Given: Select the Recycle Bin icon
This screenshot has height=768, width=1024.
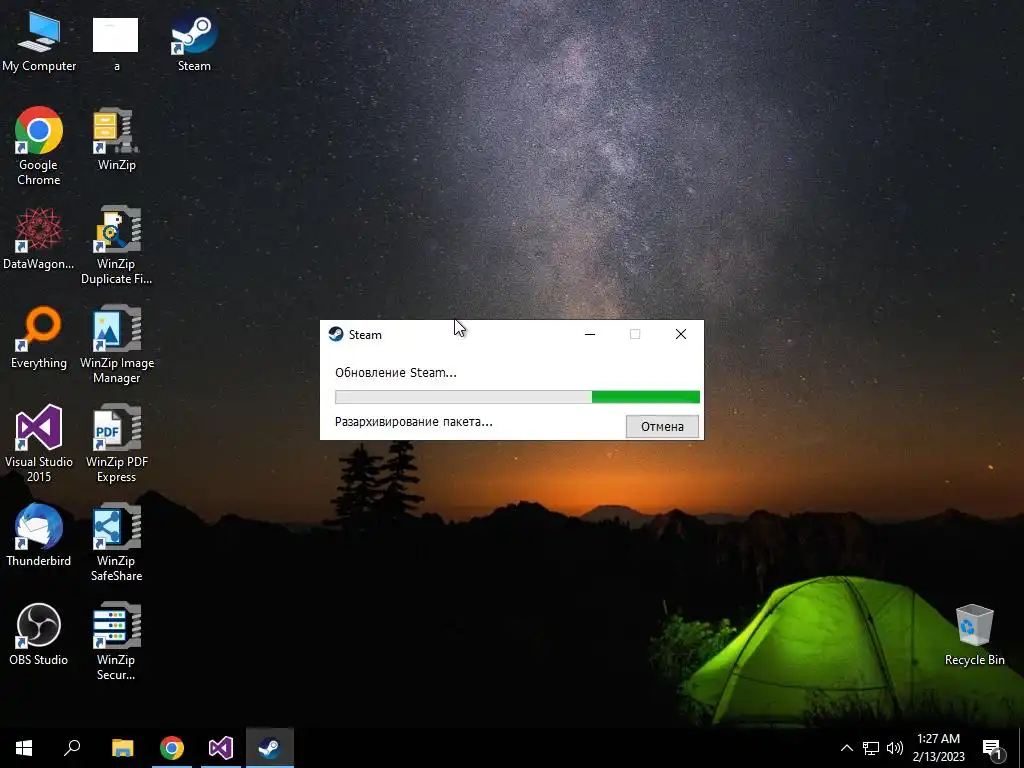Looking at the screenshot, I should 974,635.
